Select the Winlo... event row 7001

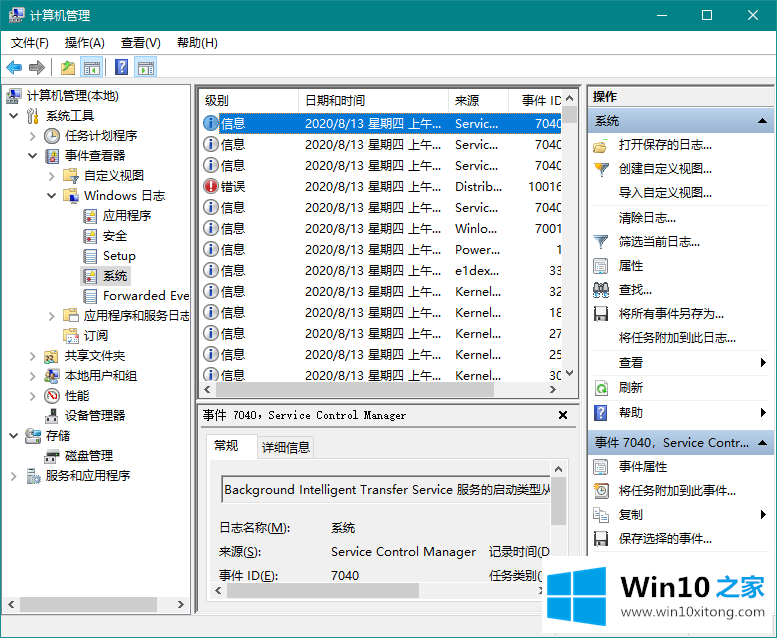[381, 229]
